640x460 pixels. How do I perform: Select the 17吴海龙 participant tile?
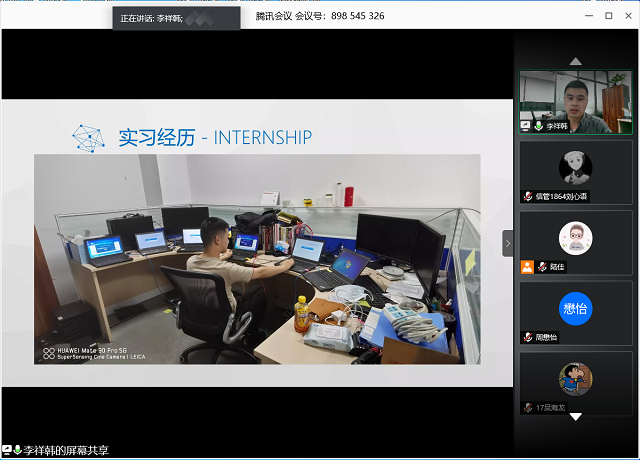575,379
